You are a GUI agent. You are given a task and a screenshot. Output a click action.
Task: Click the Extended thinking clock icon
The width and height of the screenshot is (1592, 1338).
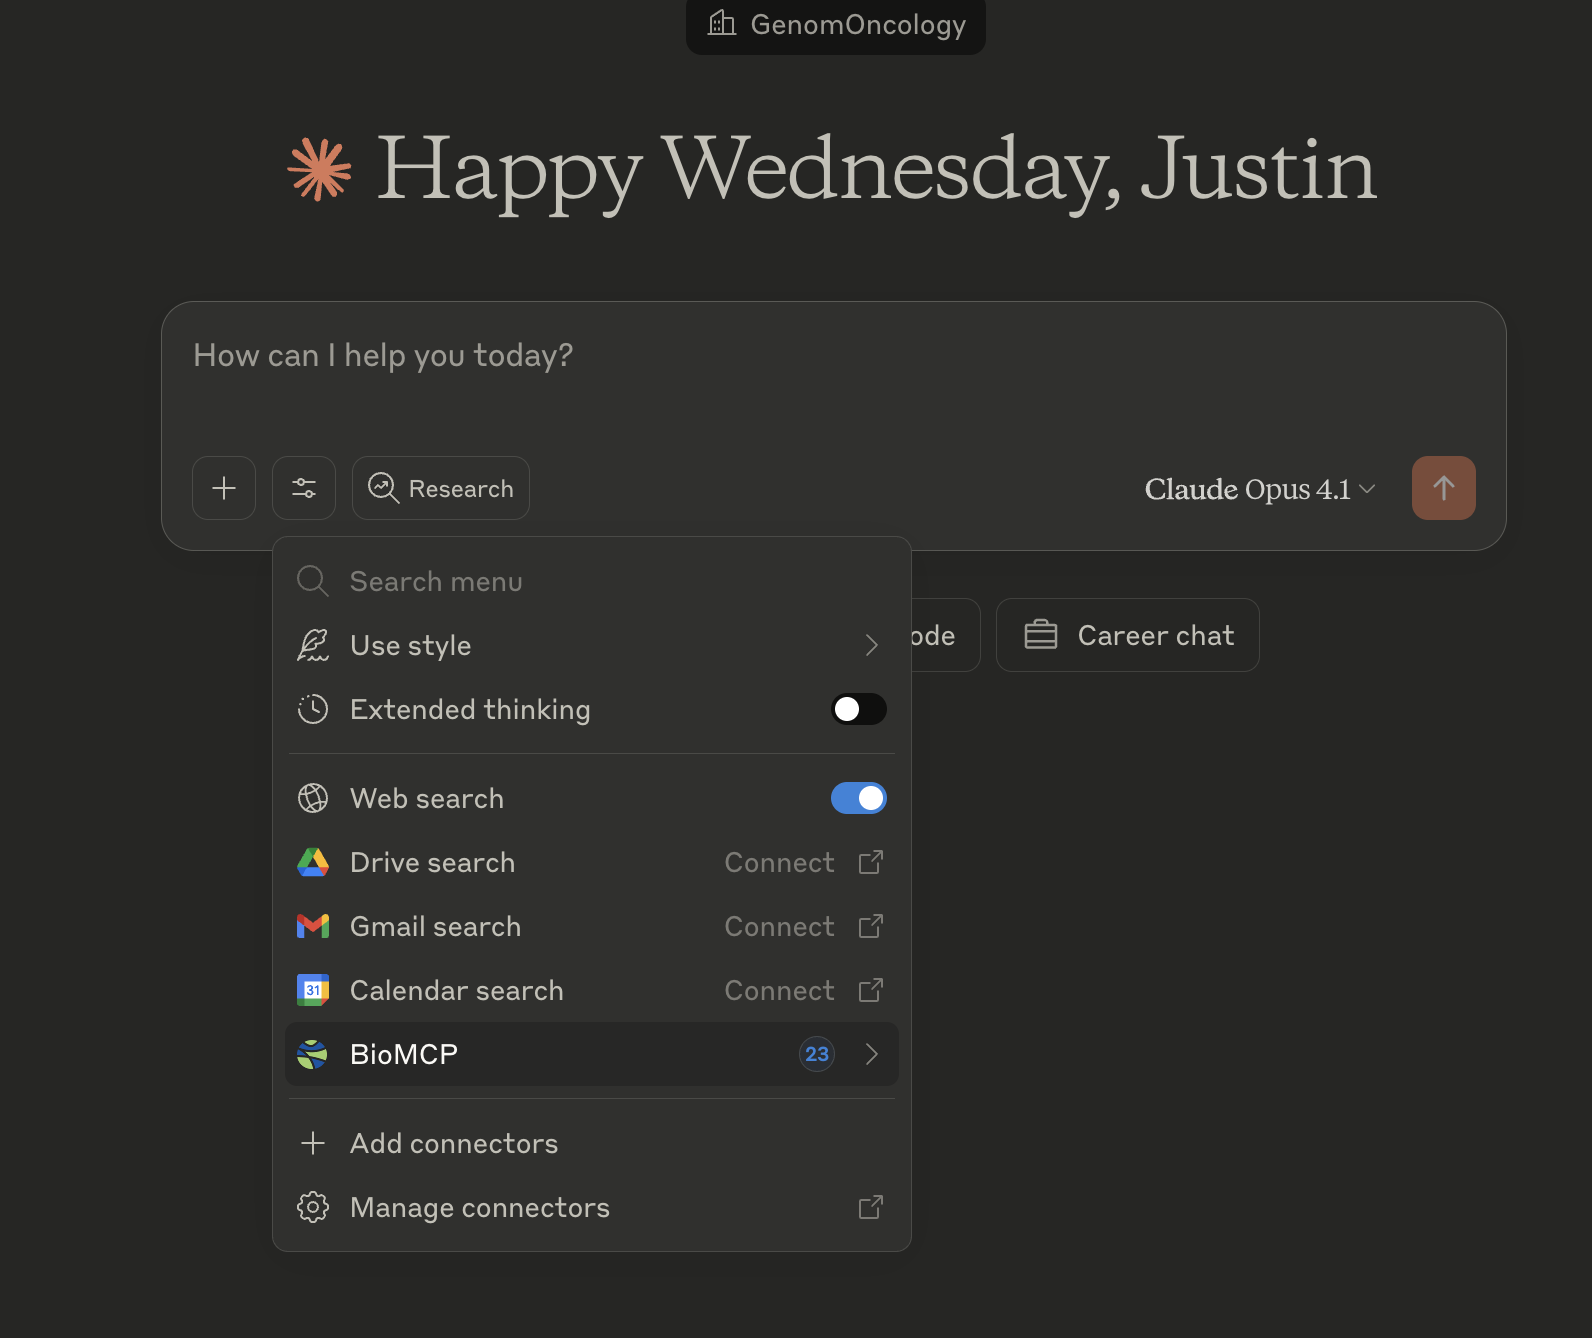pyautogui.click(x=313, y=709)
